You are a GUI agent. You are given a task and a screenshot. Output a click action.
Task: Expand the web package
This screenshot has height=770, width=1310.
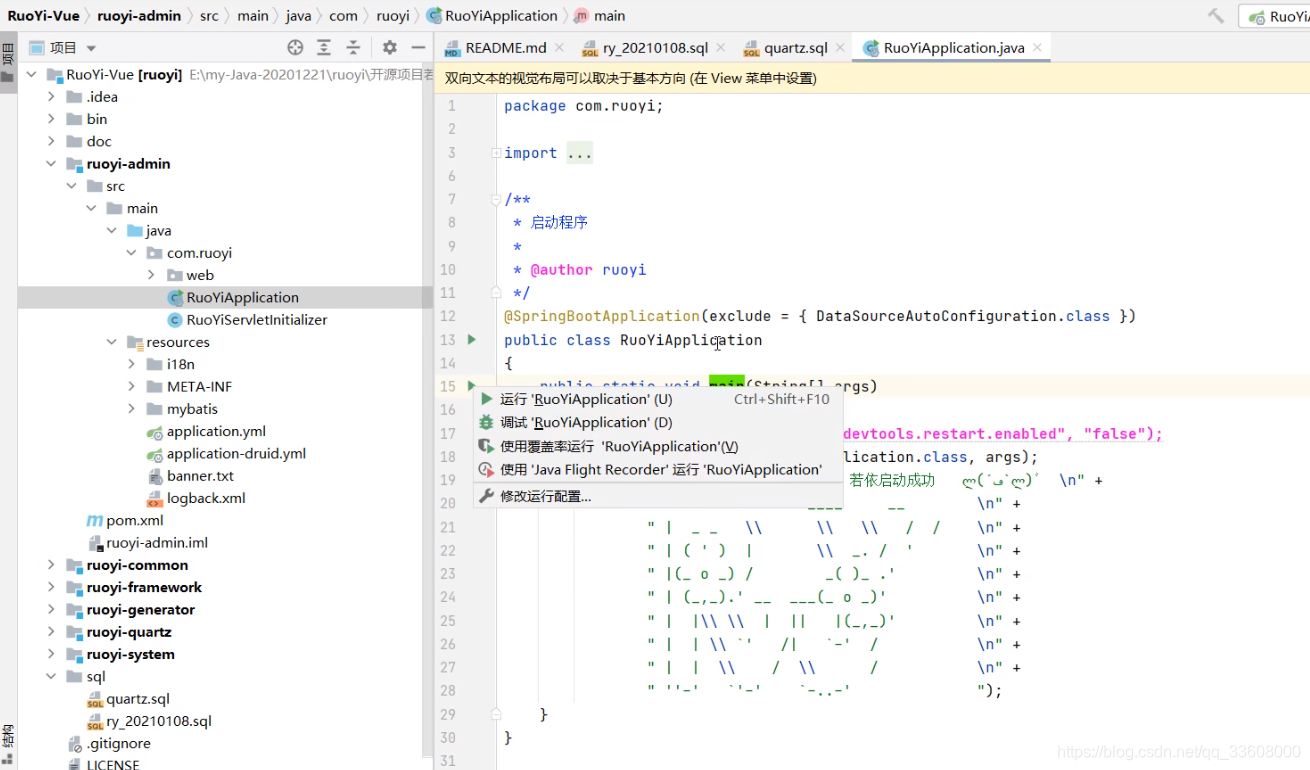(x=151, y=275)
